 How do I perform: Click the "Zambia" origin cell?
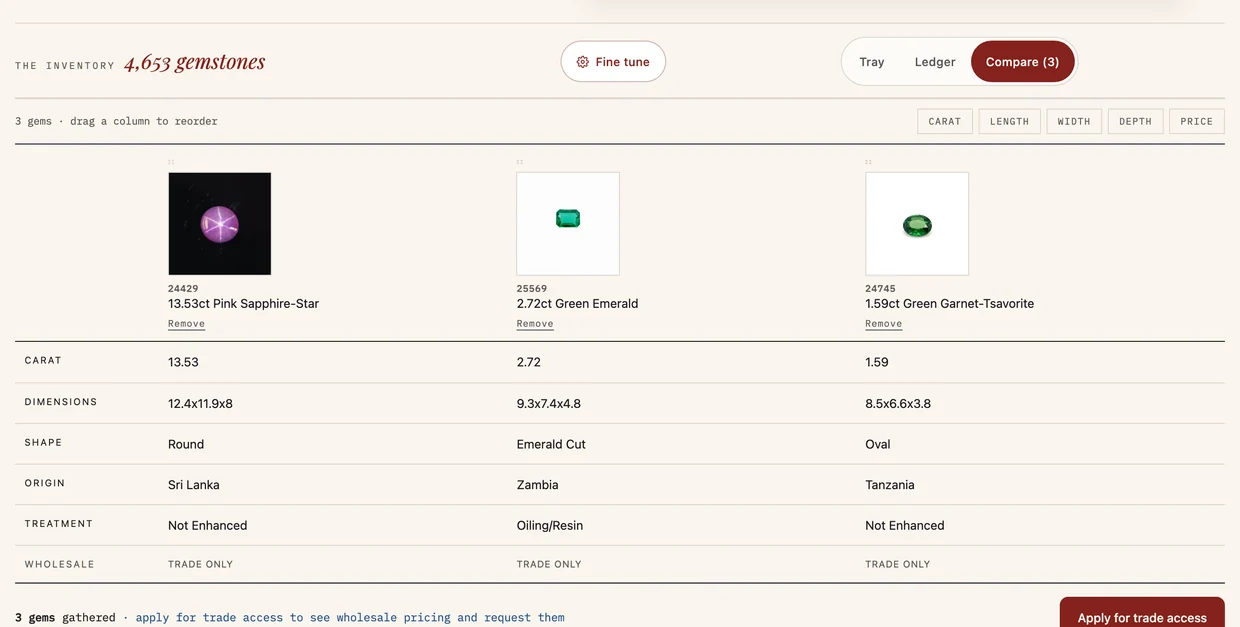[538, 485]
